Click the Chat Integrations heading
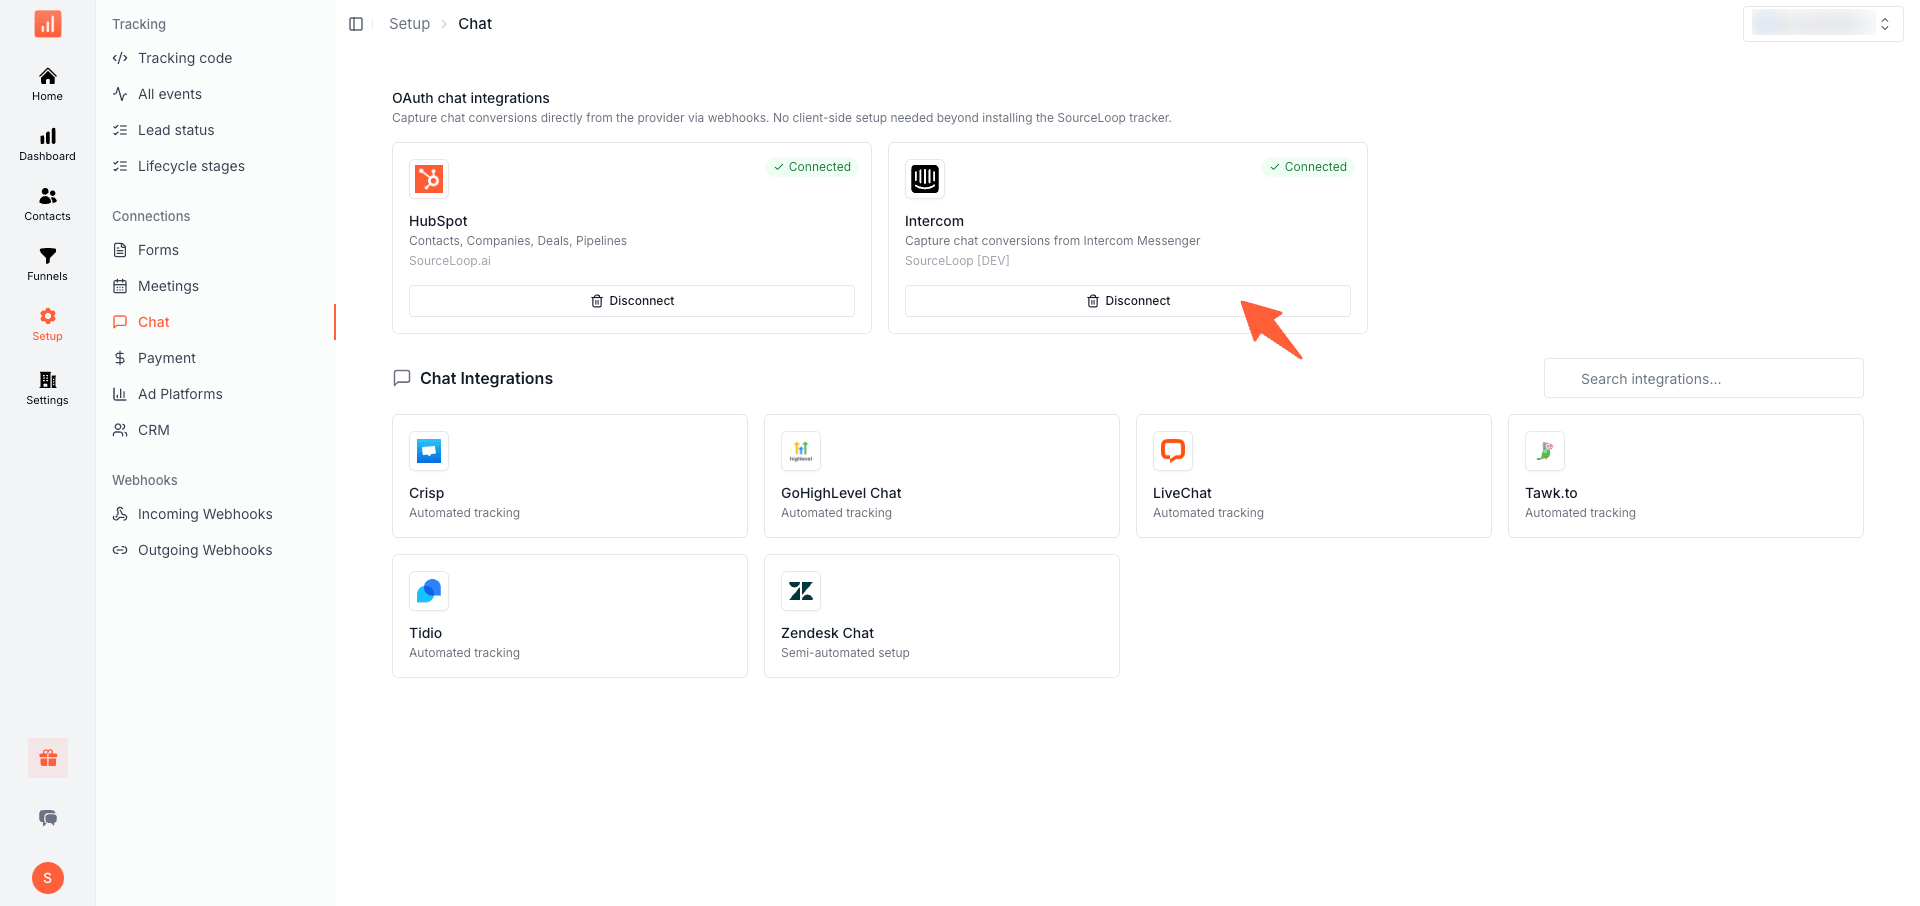The width and height of the screenshot is (1920, 906). 486,378
